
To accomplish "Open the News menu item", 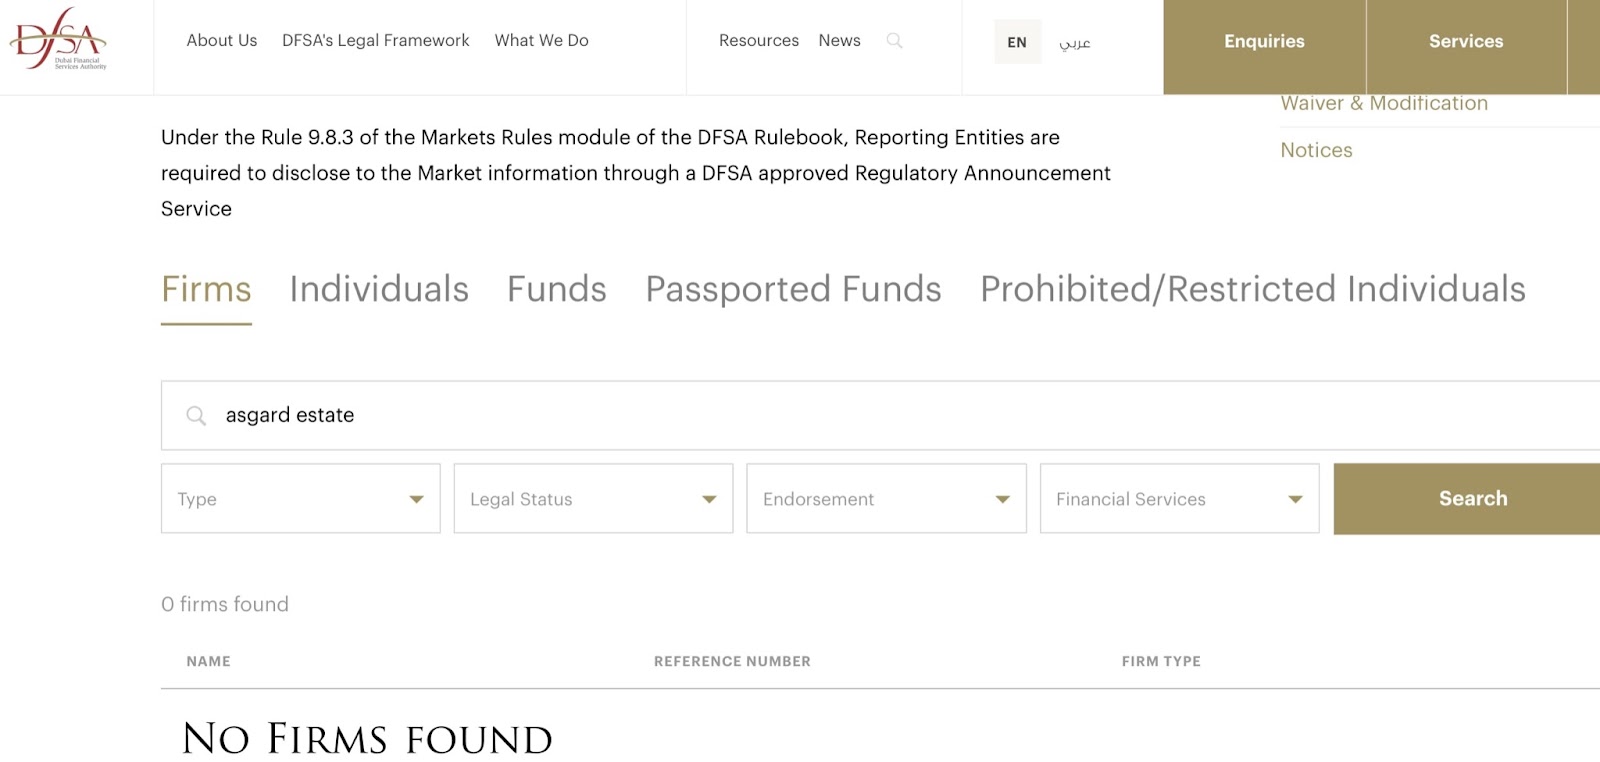I will (839, 41).
